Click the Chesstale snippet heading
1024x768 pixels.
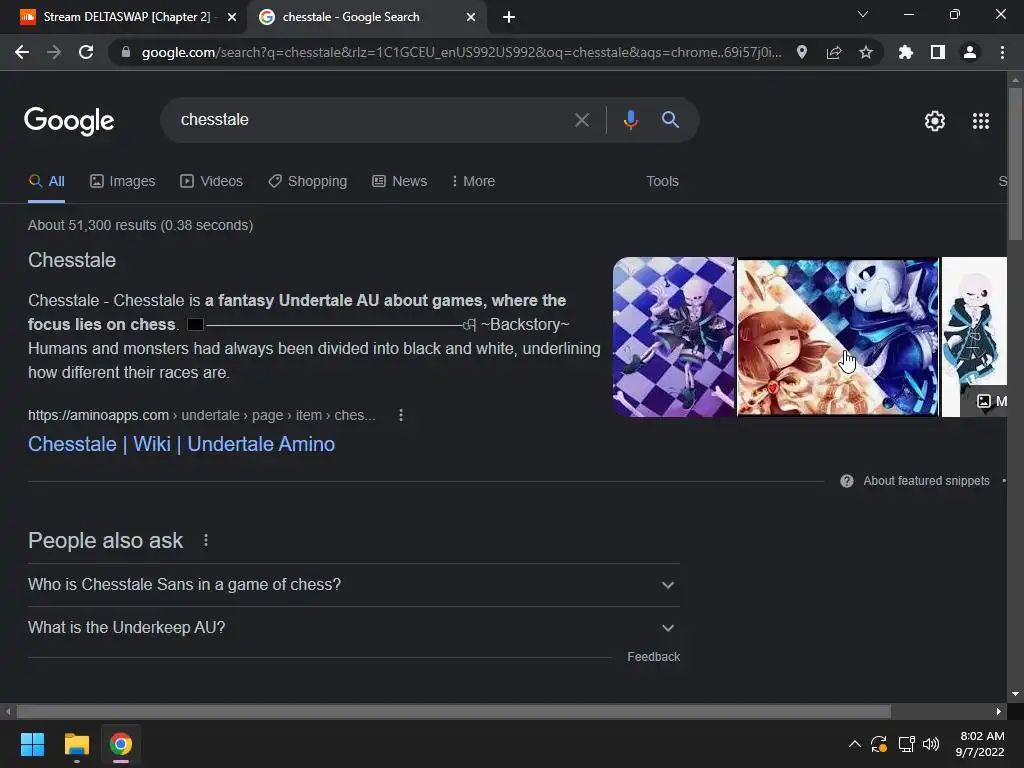[x=72, y=260]
